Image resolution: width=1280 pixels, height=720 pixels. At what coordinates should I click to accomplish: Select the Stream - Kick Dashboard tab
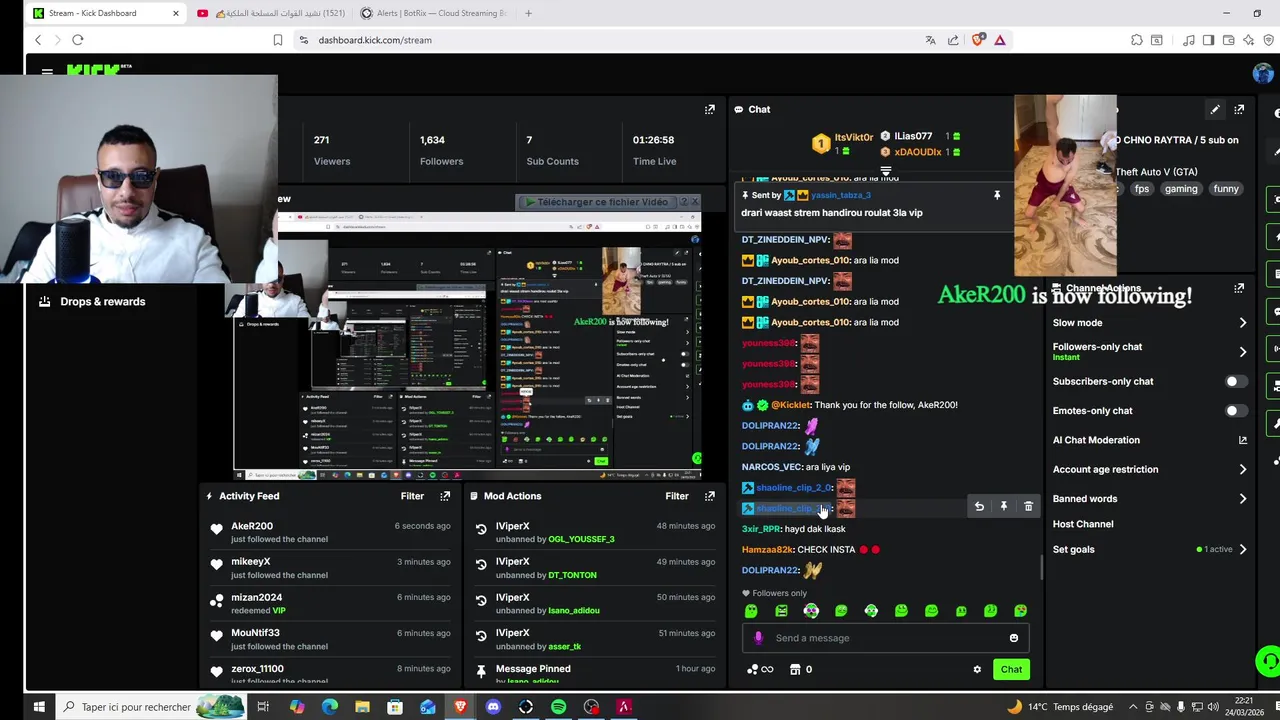tap(105, 13)
